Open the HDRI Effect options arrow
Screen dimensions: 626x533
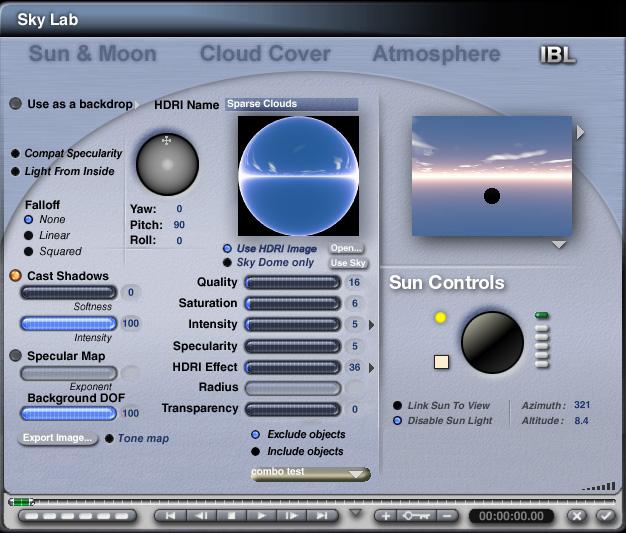point(372,368)
